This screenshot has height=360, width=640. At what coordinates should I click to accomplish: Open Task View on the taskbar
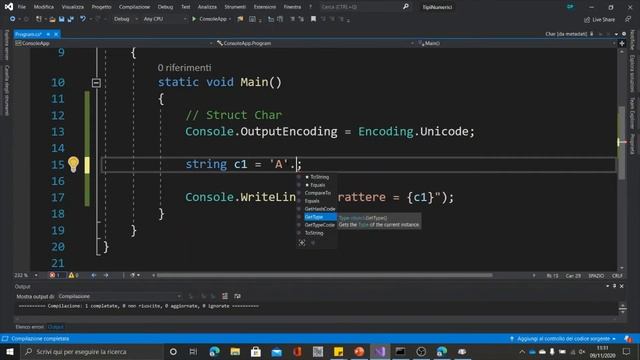193,351
